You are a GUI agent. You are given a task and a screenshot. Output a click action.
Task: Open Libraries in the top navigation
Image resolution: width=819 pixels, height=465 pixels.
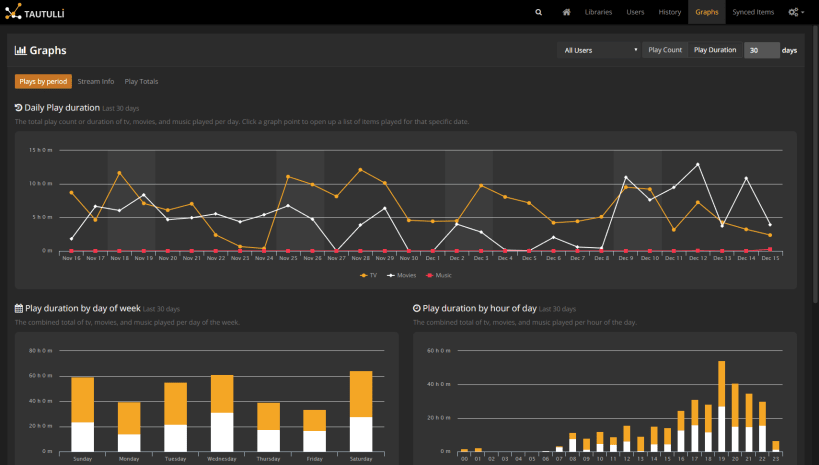(598, 12)
